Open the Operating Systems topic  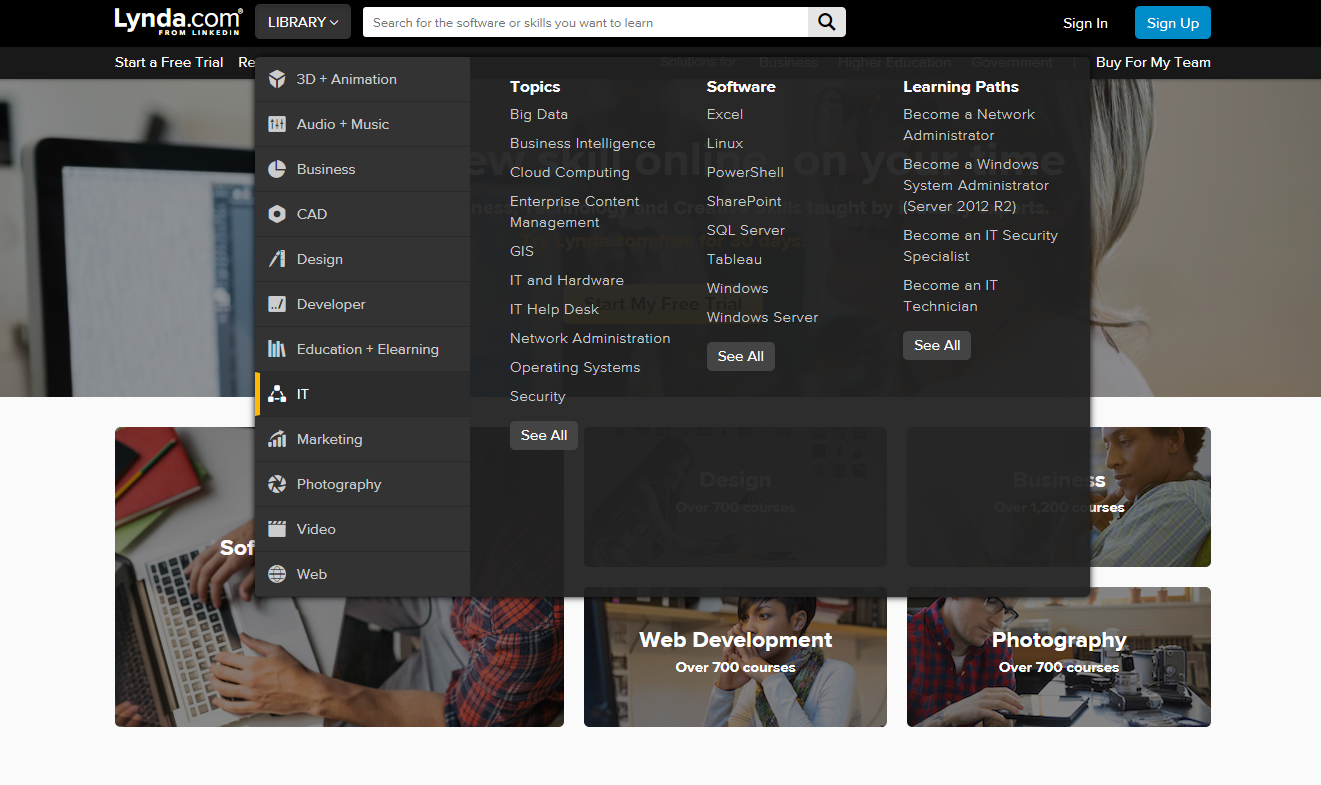click(x=575, y=367)
